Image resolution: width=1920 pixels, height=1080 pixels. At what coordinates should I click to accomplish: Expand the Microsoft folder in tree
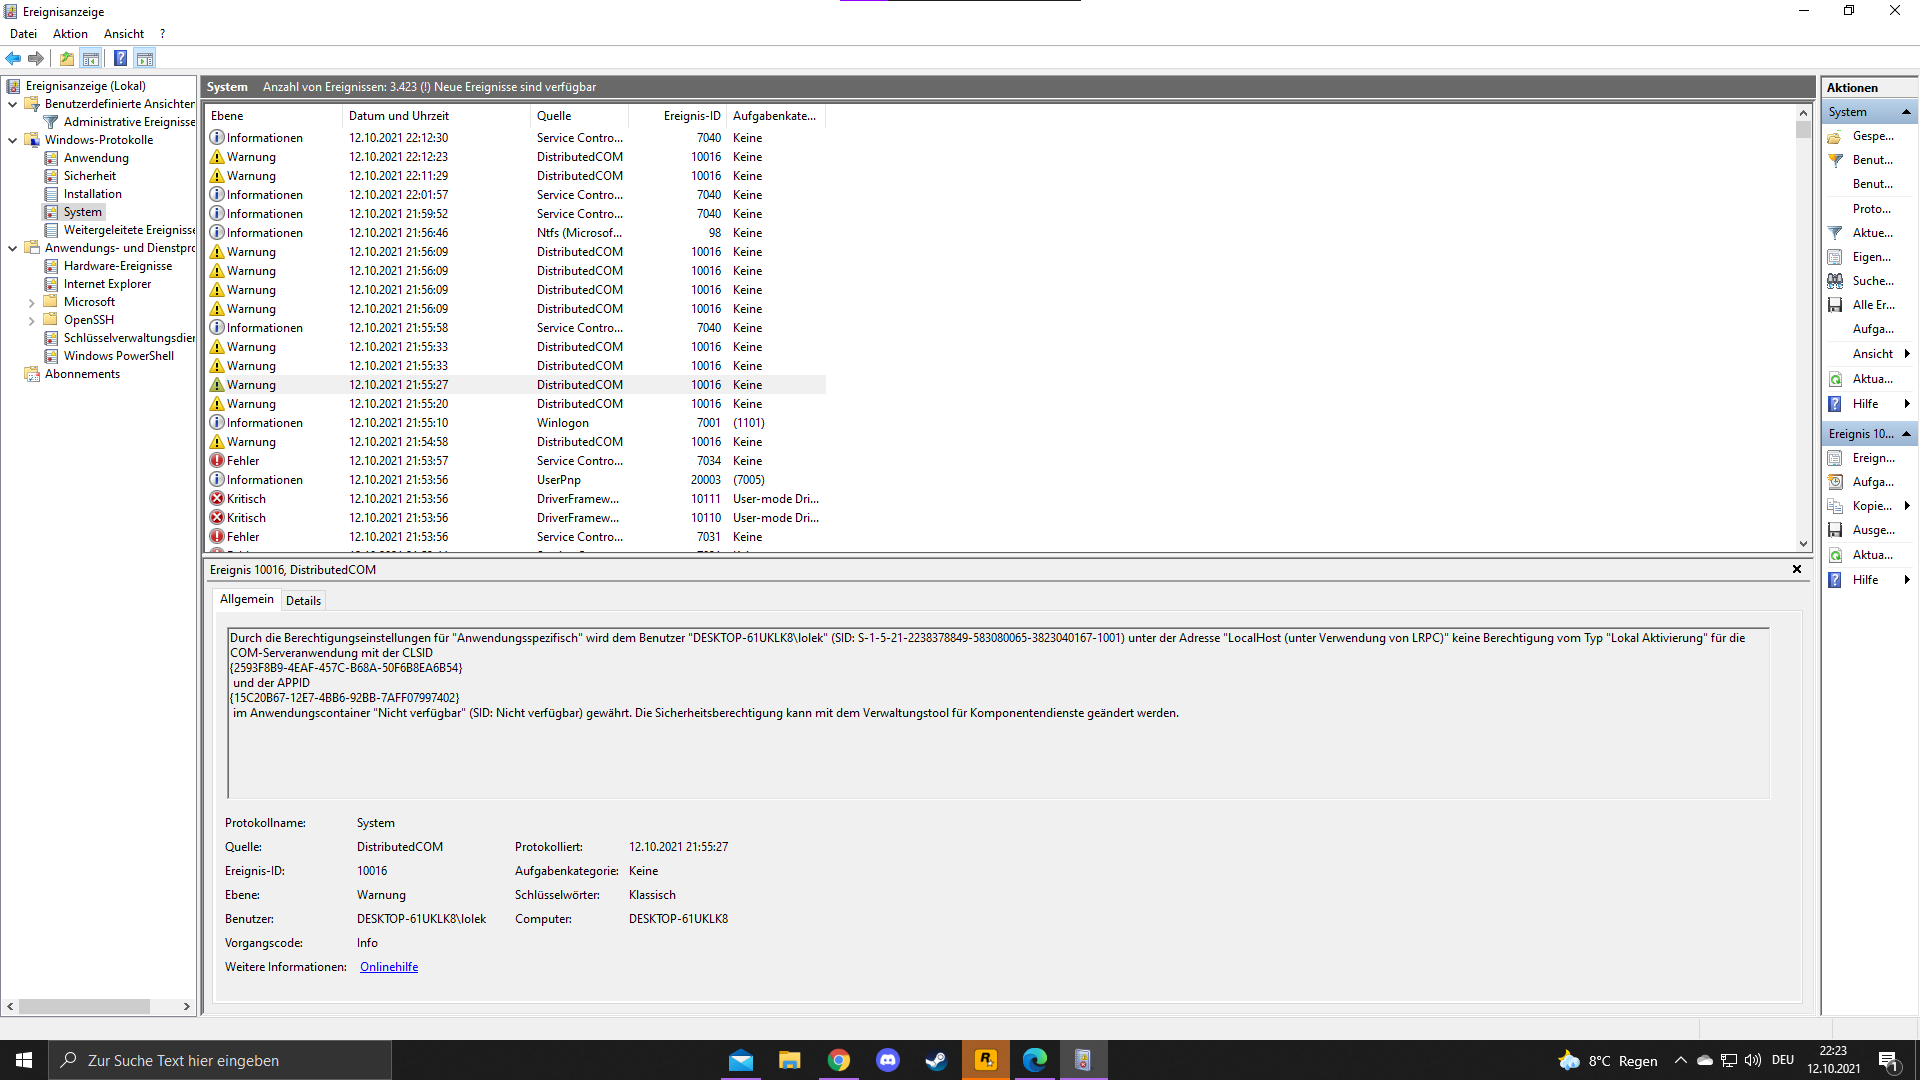click(31, 302)
